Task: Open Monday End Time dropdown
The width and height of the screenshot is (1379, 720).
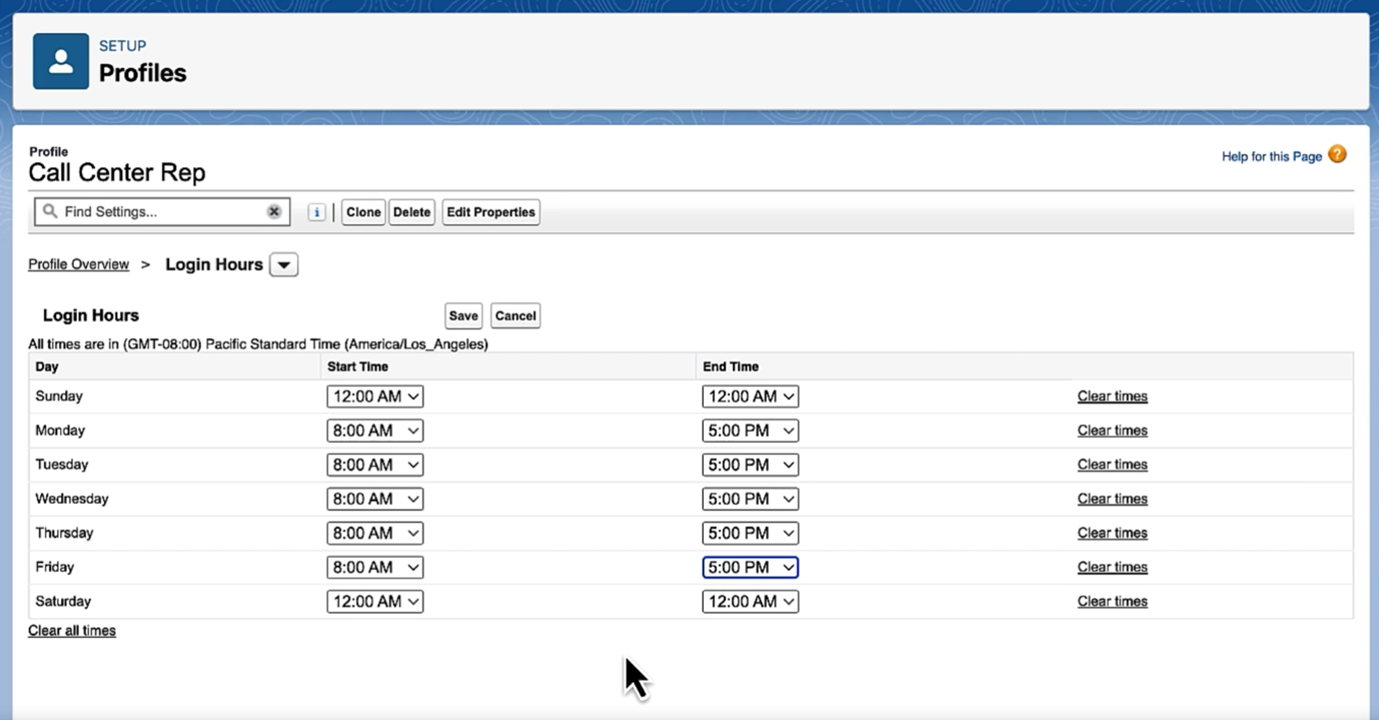Action: click(x=750, y=431)
